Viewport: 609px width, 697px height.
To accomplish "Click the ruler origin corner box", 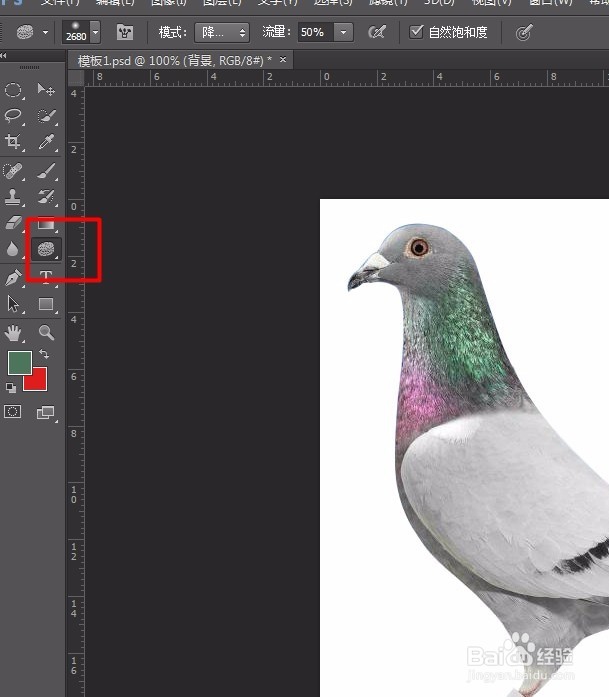I will click(x=76, y=77).
